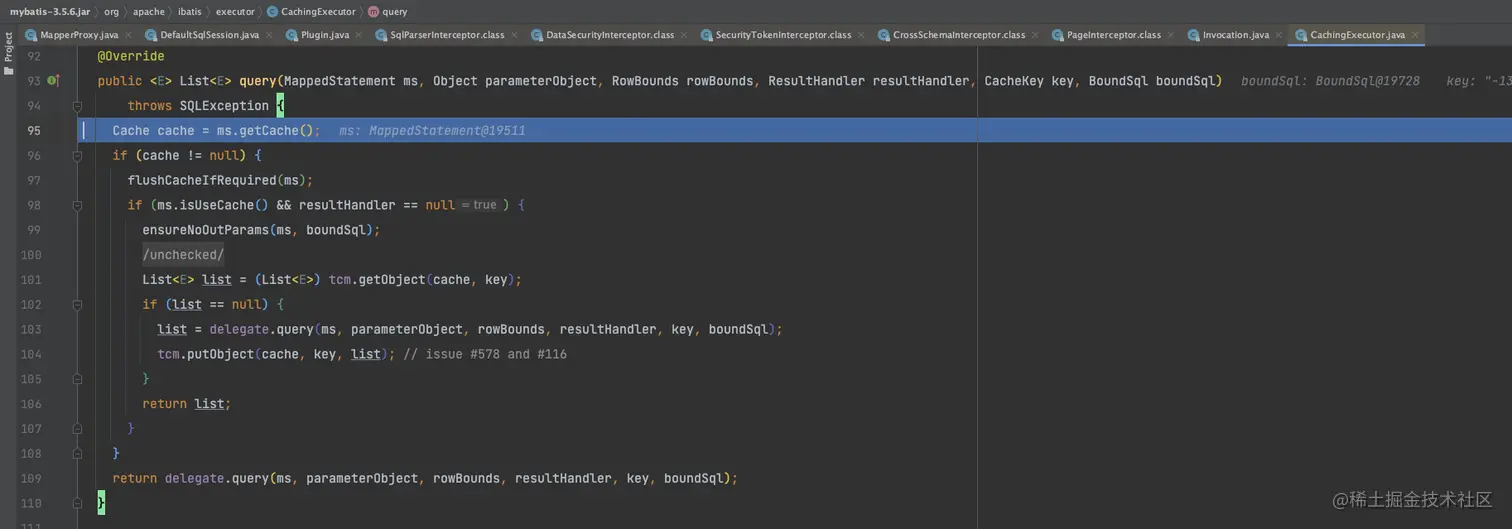The height and width of the screenshot is (529, 1512).
Task: Click the apache breadcrumb segment
Action: [149, 12]
